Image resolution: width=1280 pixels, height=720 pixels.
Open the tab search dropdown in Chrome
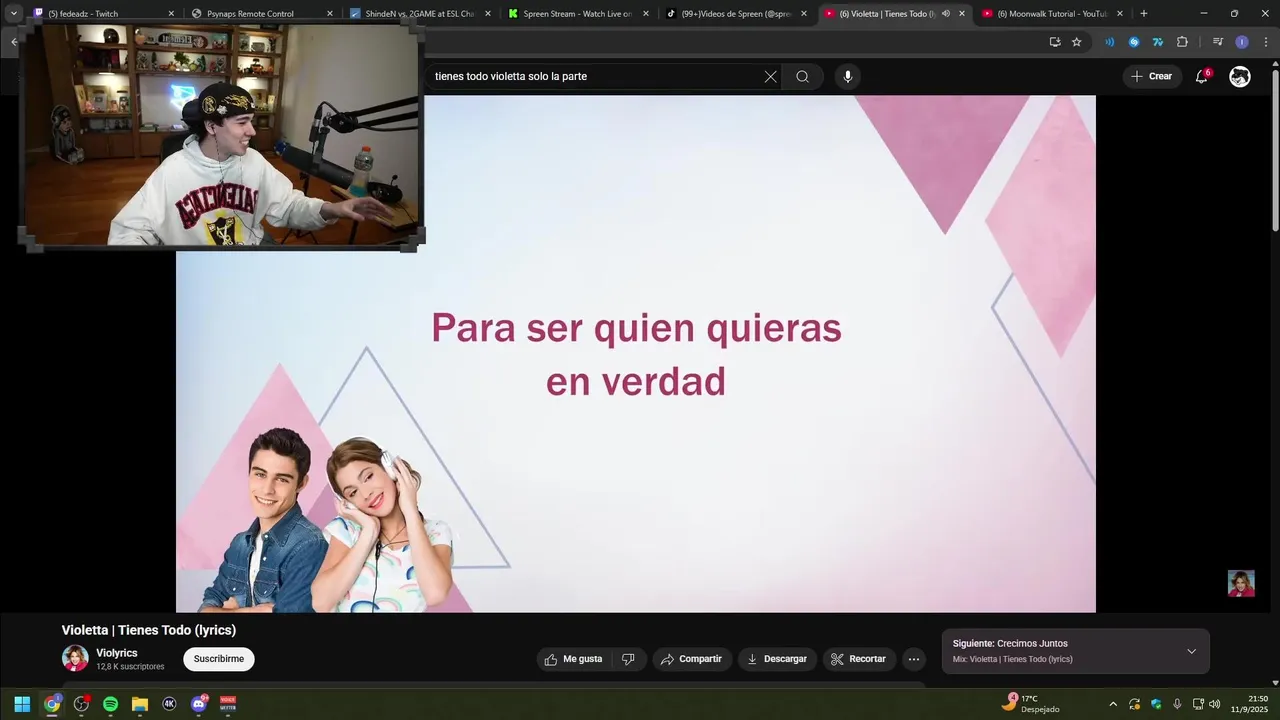(14, 14)
